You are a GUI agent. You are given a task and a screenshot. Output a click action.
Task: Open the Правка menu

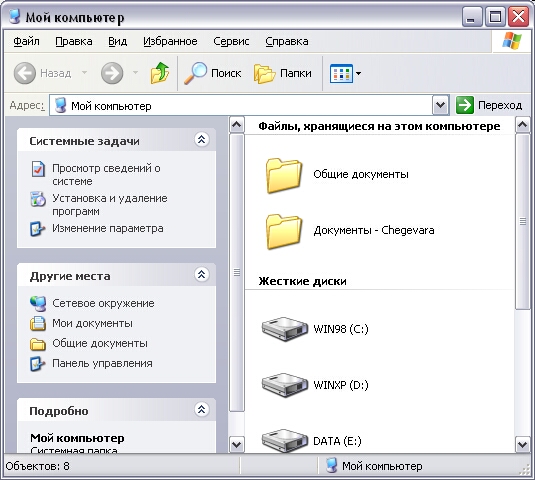[x=74, y=41]
